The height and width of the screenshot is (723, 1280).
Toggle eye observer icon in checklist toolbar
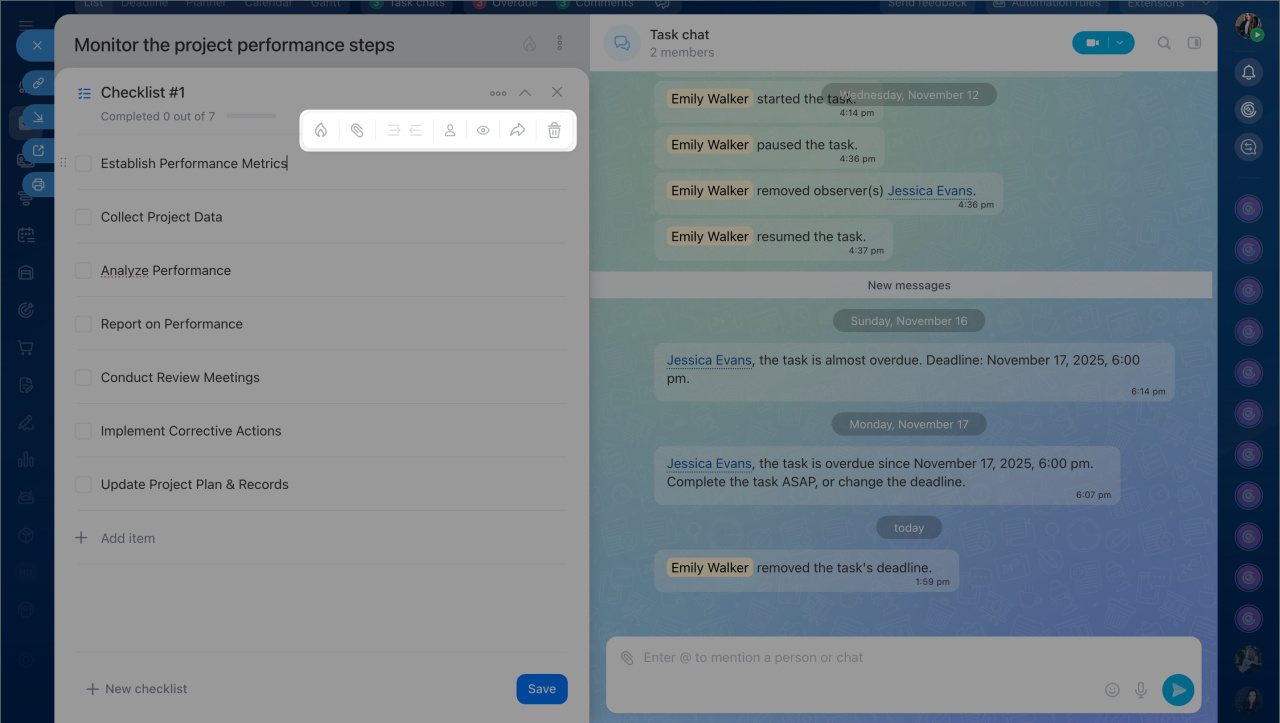point(483,130)
